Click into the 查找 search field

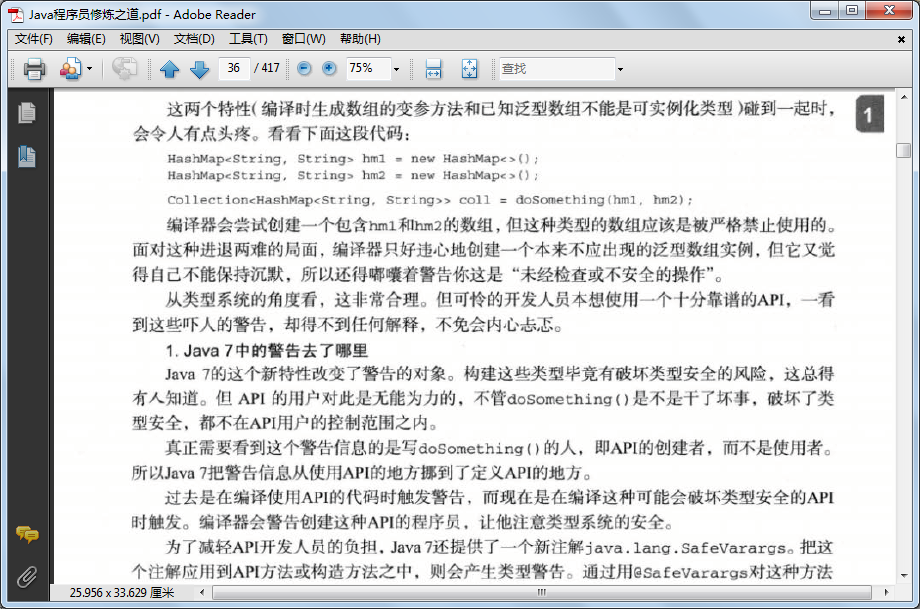point(556,69)
